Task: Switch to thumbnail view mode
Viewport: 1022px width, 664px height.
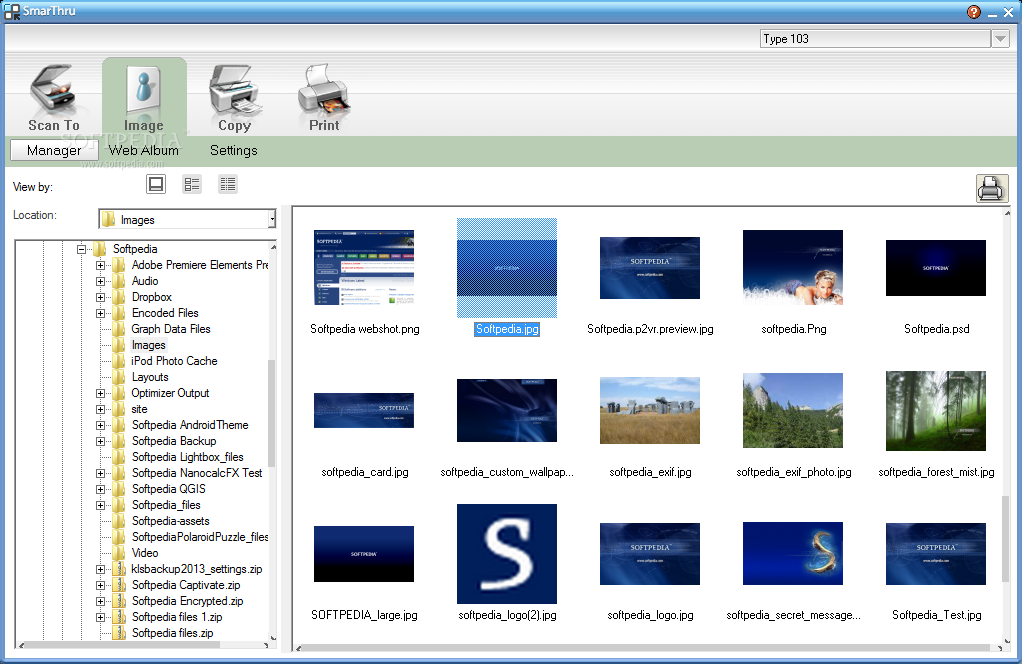Action: pyautogui.click(x=156, y=184)
